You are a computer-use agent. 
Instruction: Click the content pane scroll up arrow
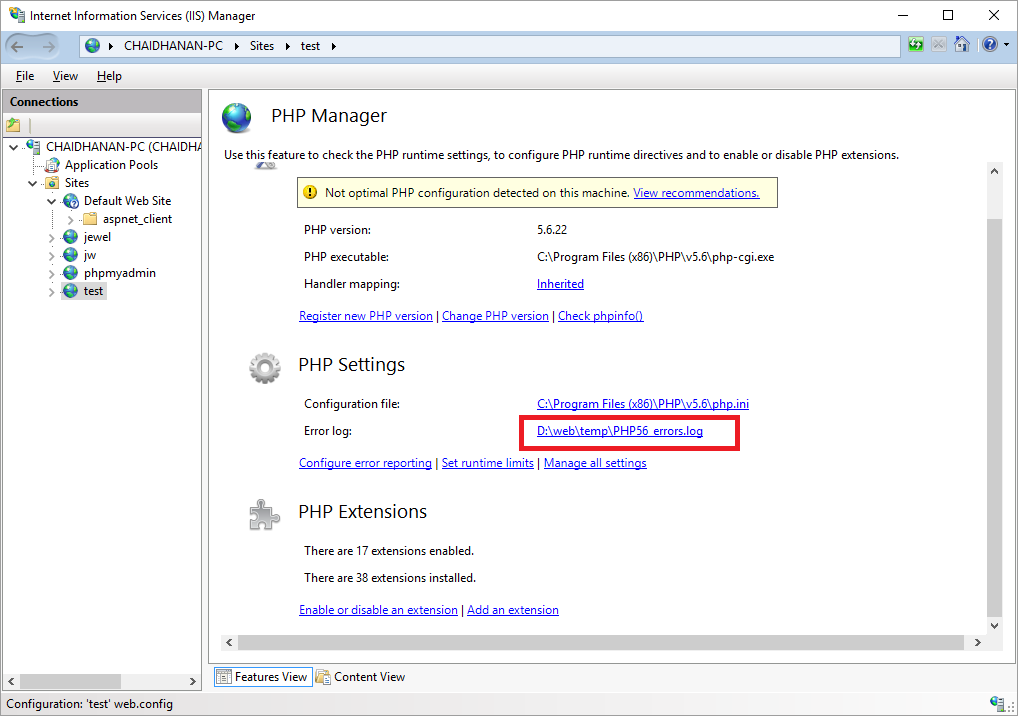[994, 171]
